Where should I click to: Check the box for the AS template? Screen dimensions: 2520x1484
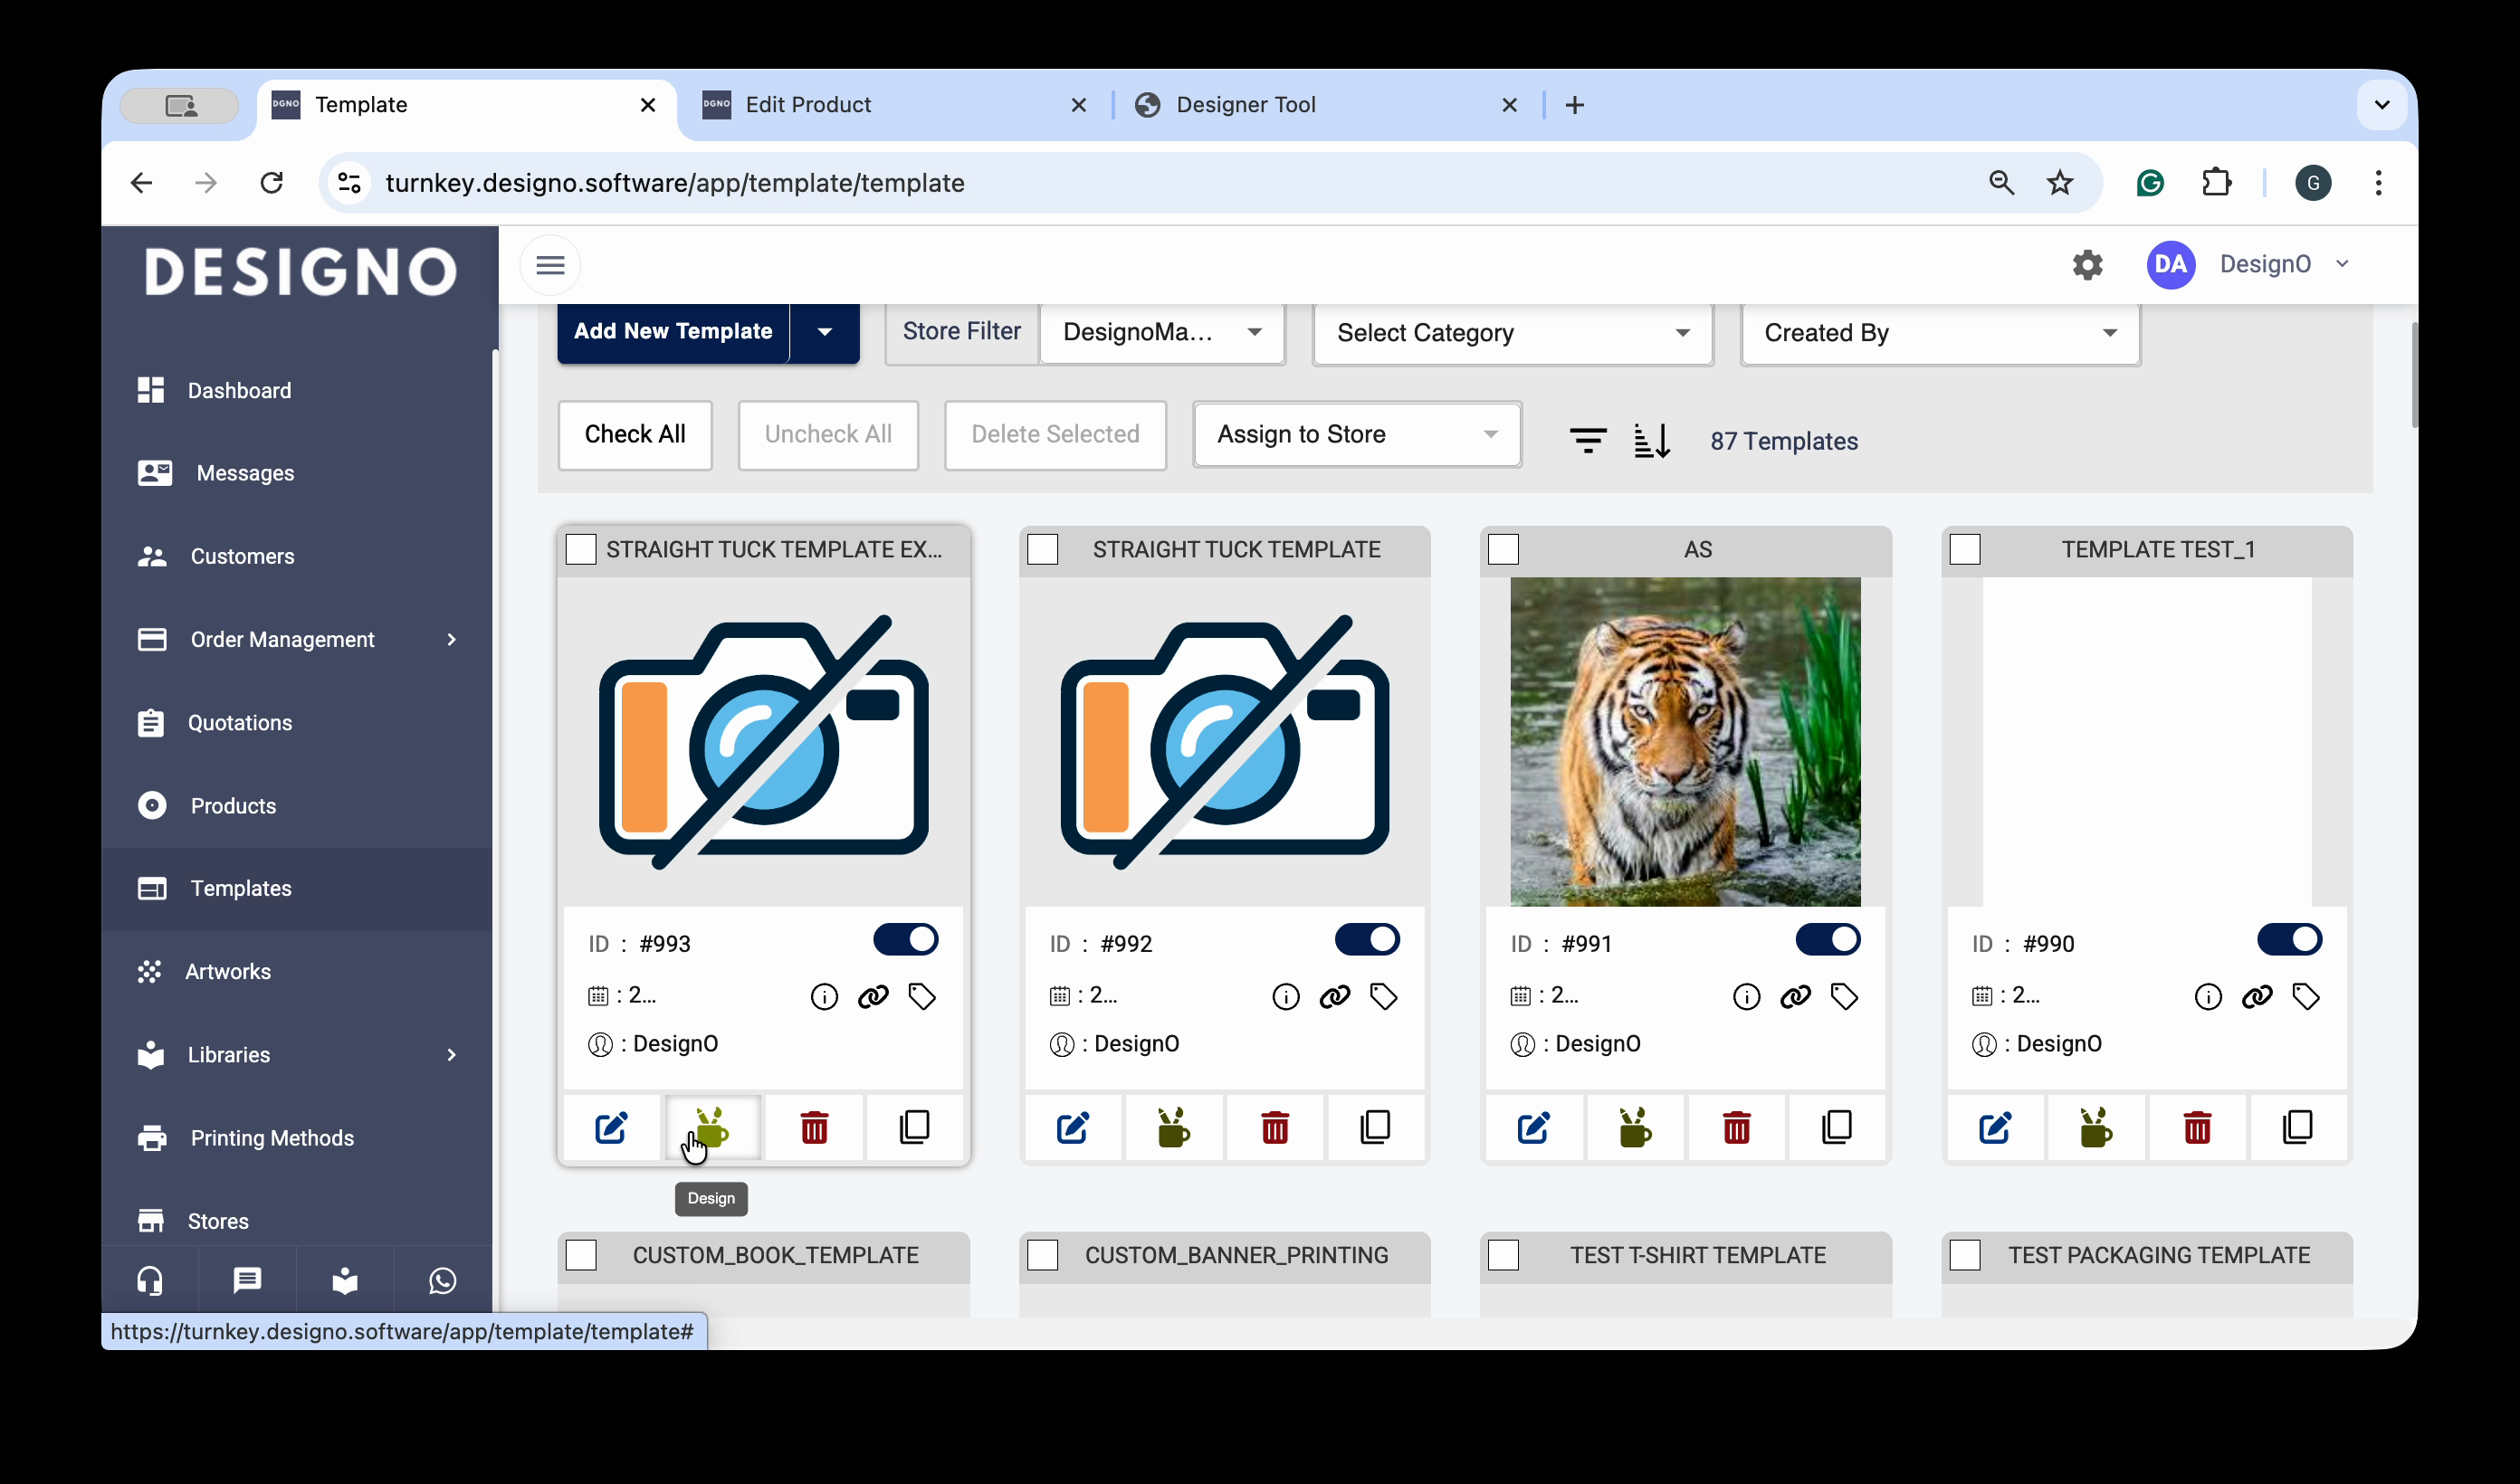coord(1503,549)
